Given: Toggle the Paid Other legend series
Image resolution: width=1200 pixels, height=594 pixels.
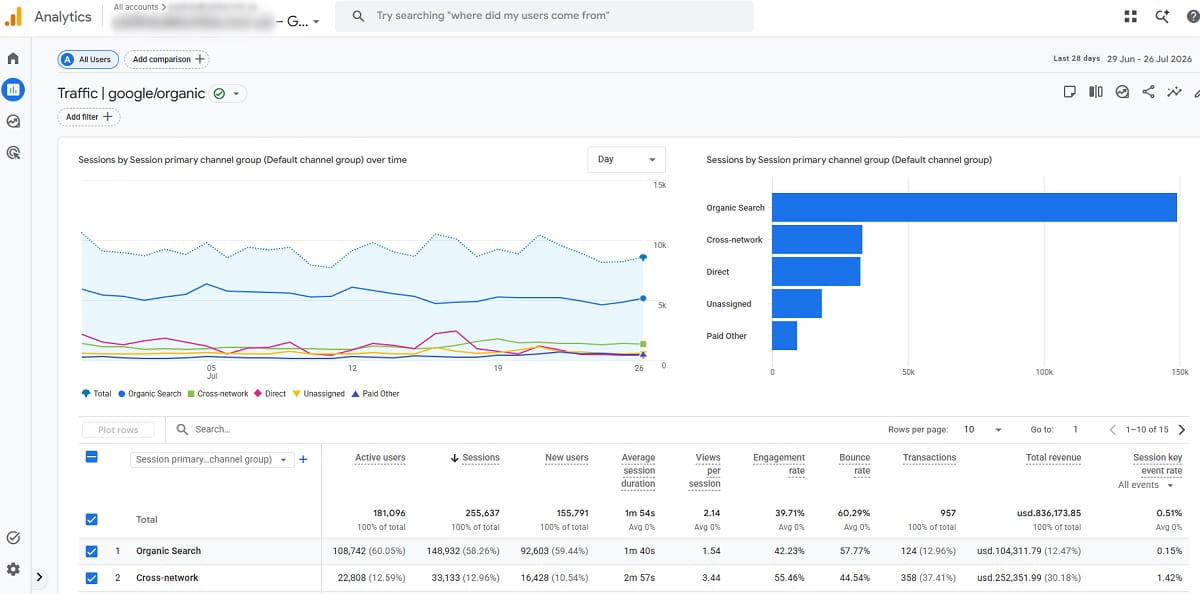Looking at the screenshot, I should 375,394.
